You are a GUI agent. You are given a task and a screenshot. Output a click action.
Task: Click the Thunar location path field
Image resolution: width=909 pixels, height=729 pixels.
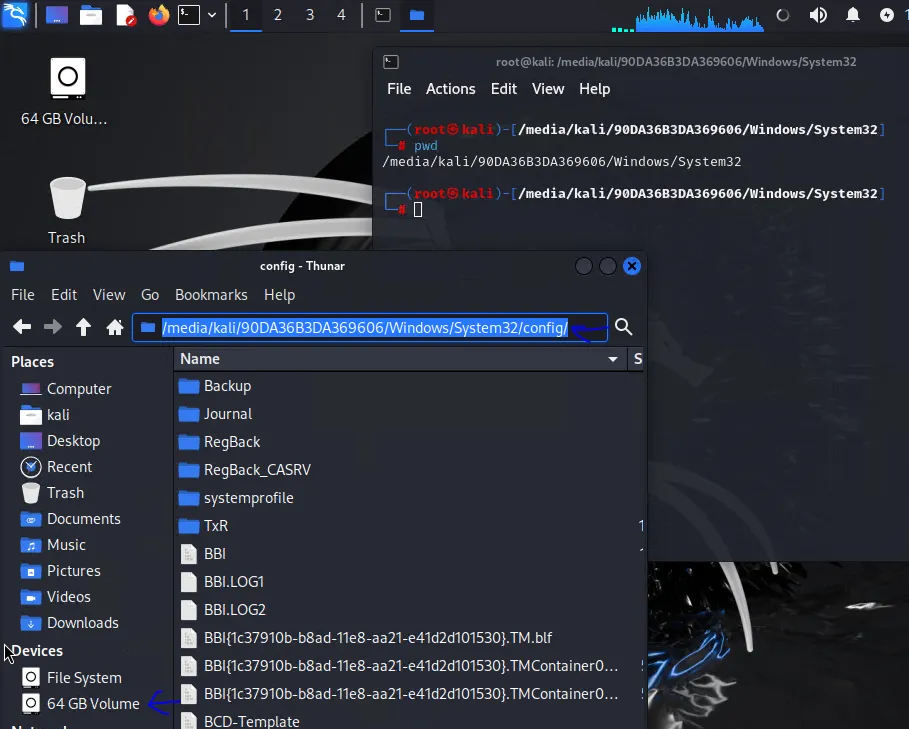[x=370, y=328]
